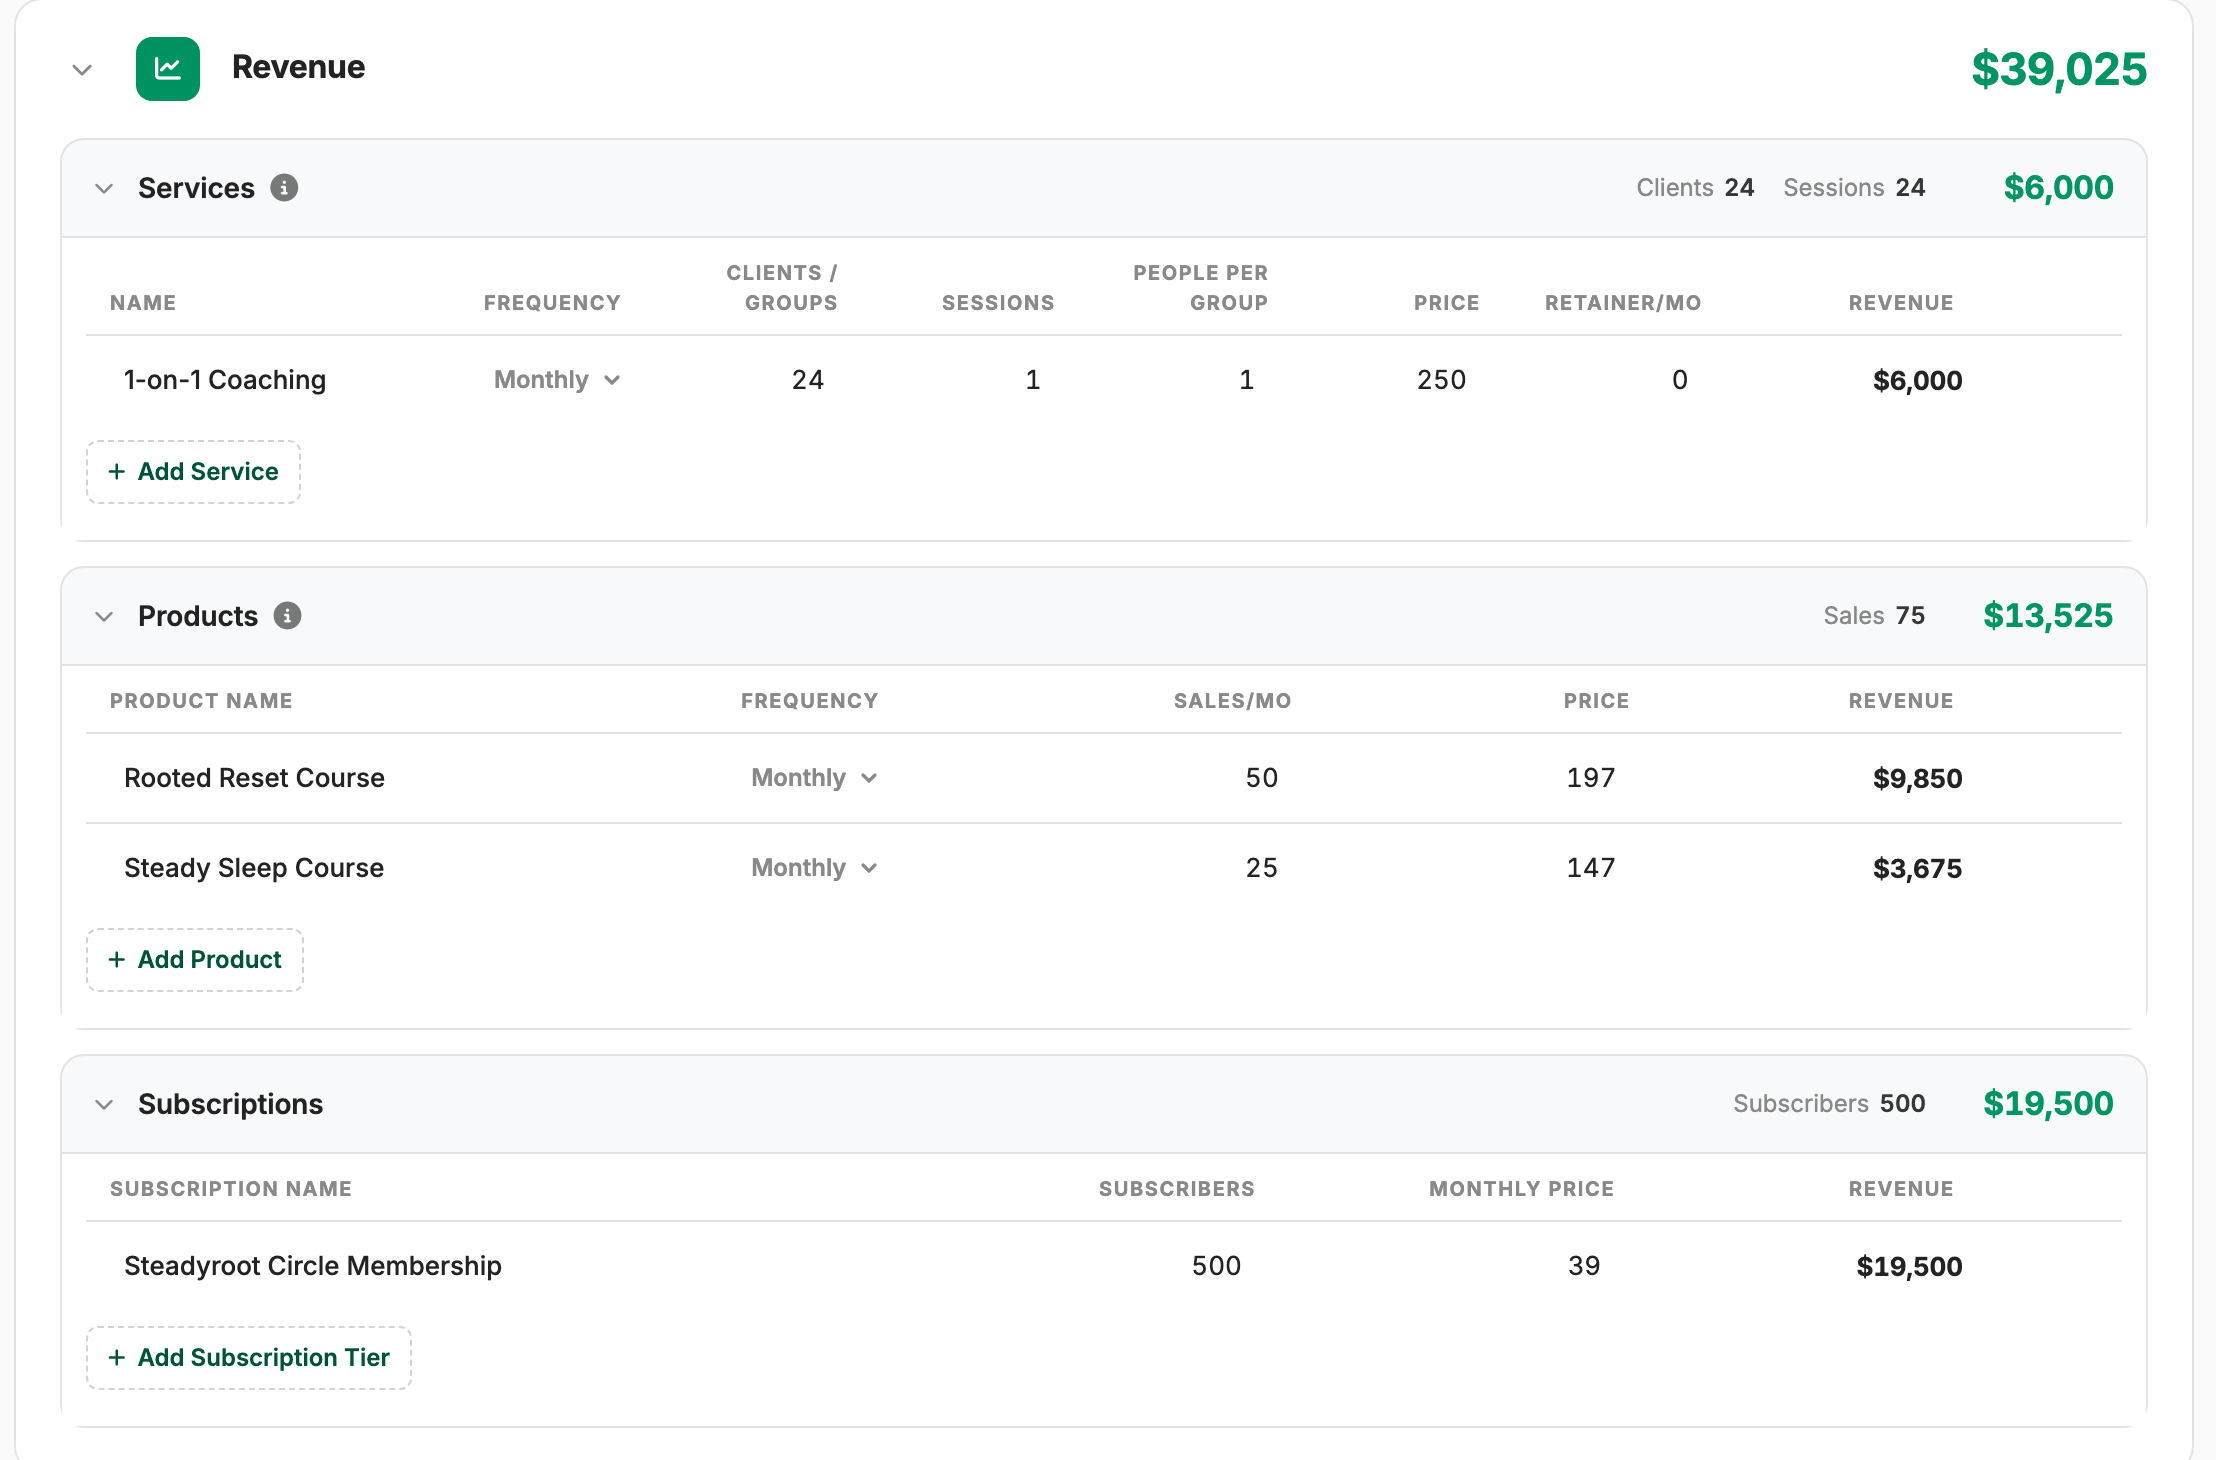Click the green Revenue chart icon
The height and width of the screenshot is (1460, 2216).
168,69
